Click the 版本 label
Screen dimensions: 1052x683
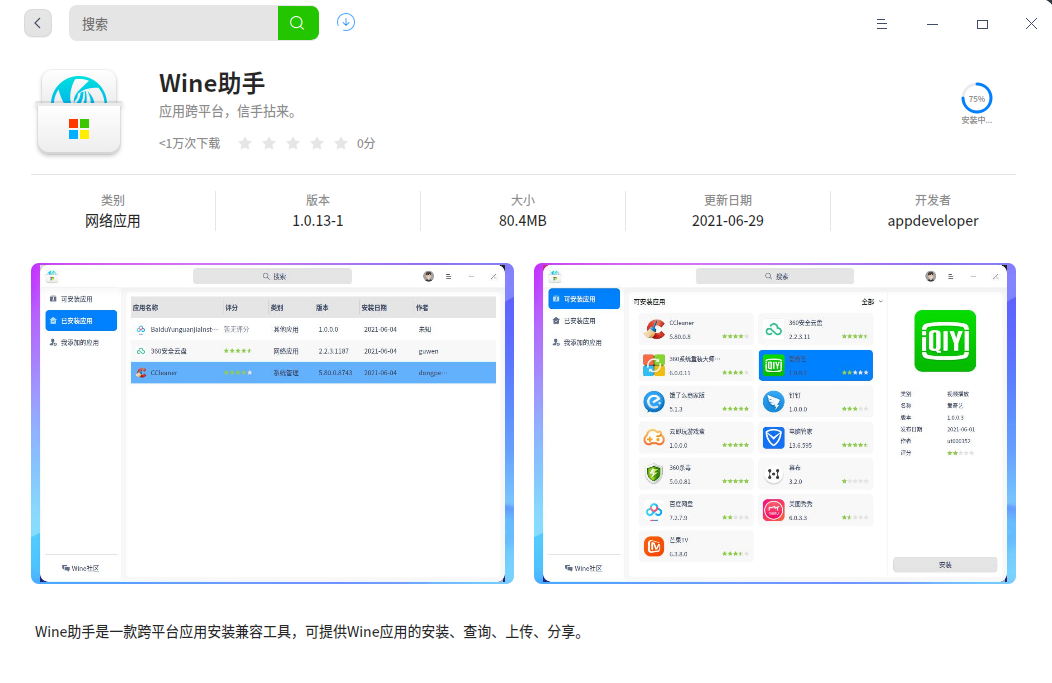pos(317,200)
